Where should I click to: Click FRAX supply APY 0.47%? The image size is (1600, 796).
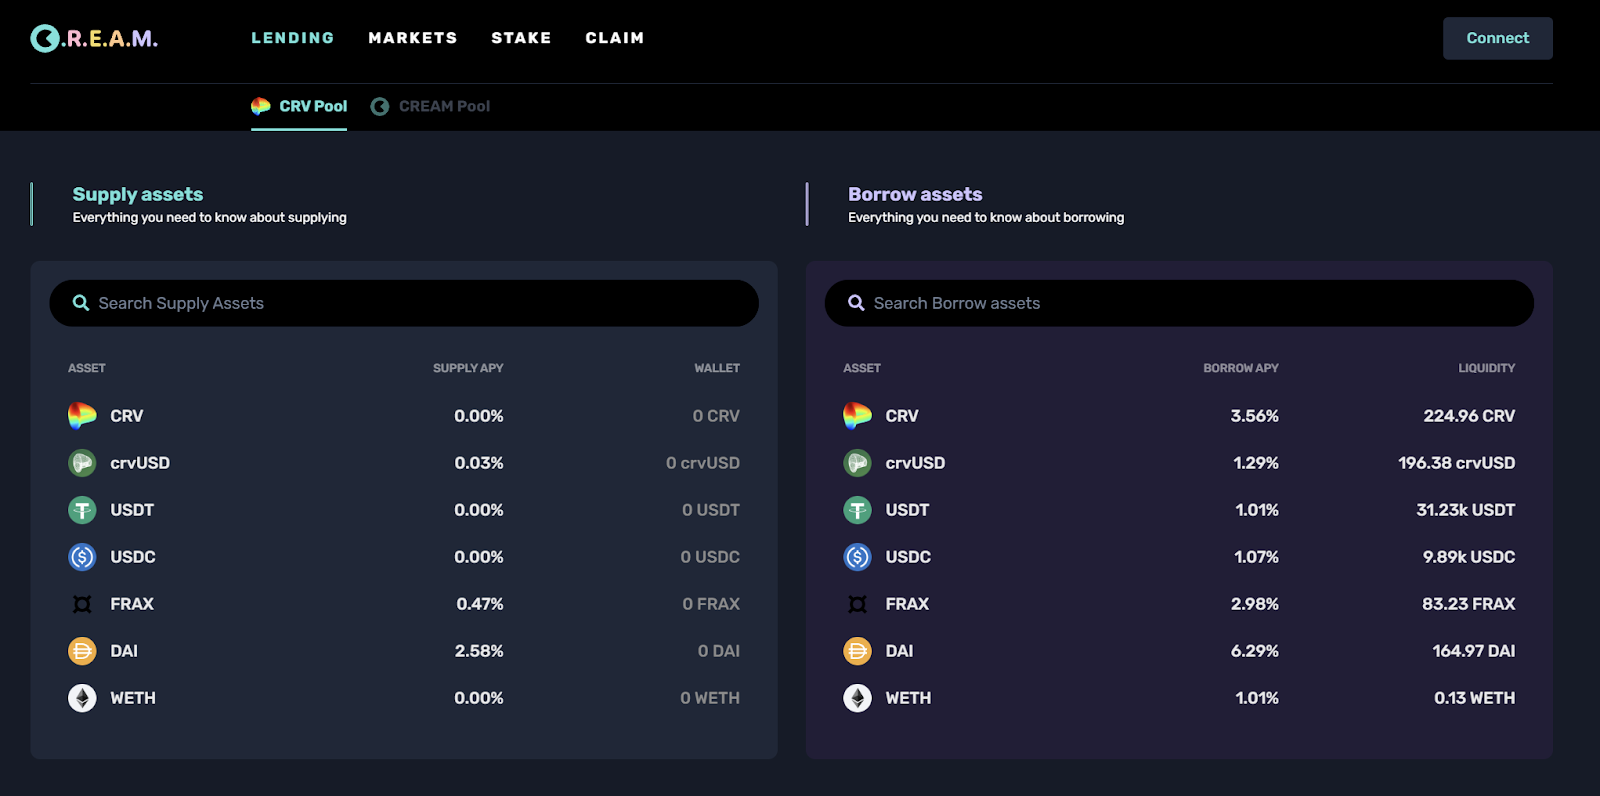pos(480,604)
